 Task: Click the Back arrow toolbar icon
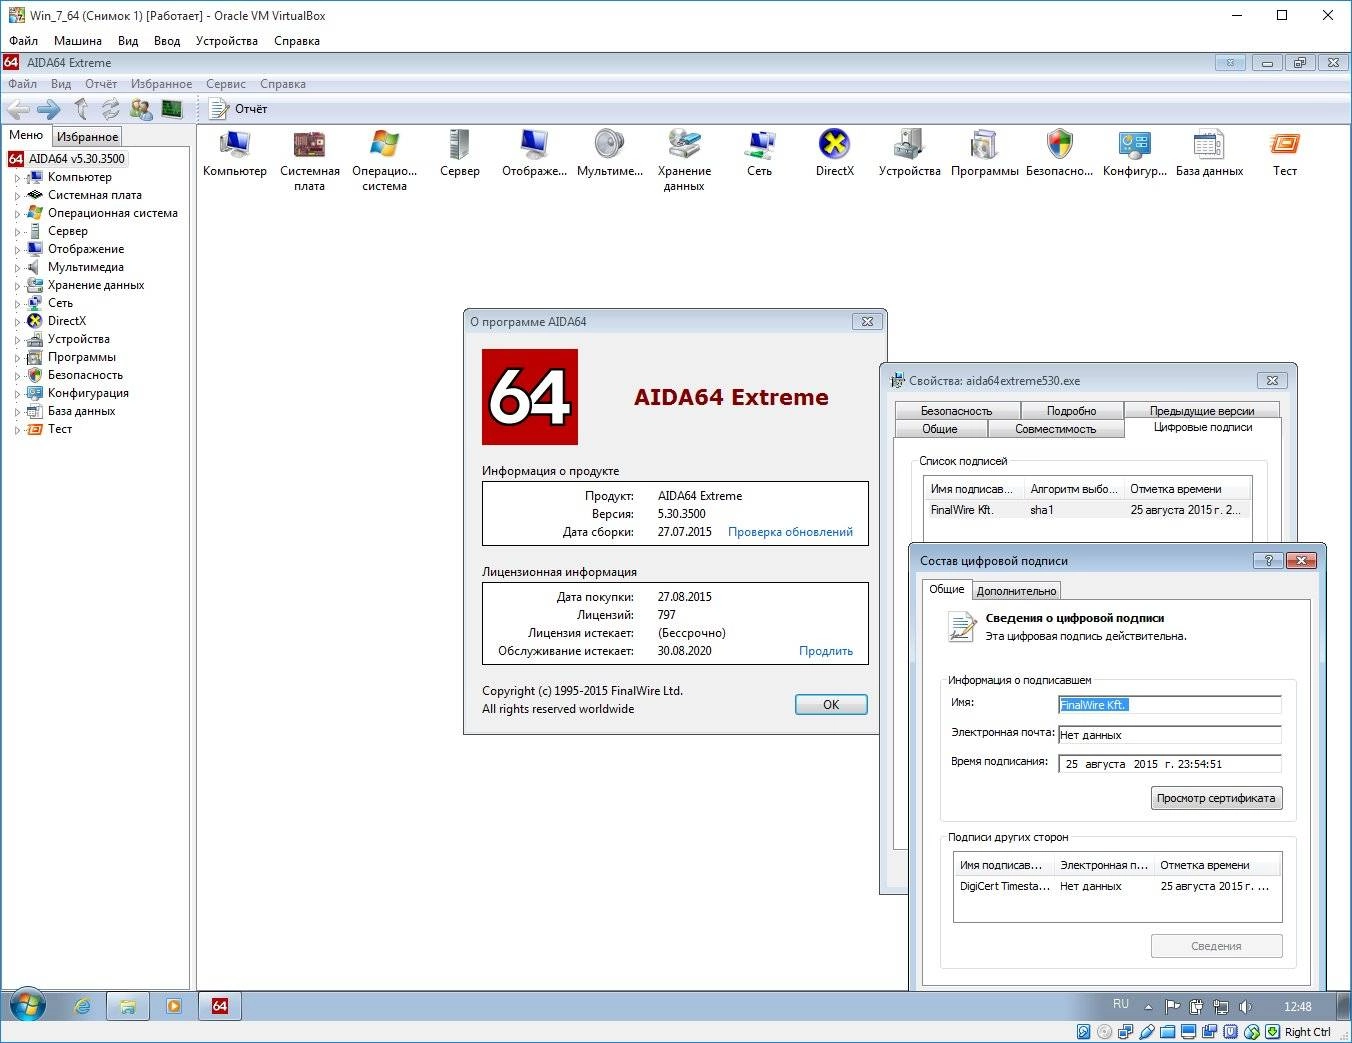(18, 108)
